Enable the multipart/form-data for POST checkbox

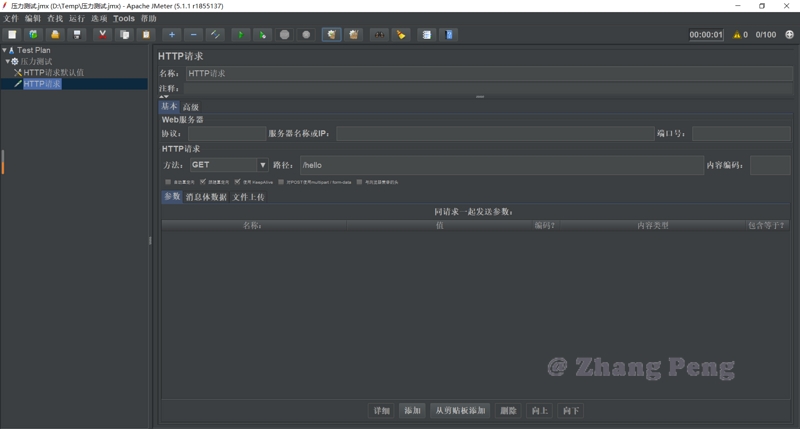281,182
